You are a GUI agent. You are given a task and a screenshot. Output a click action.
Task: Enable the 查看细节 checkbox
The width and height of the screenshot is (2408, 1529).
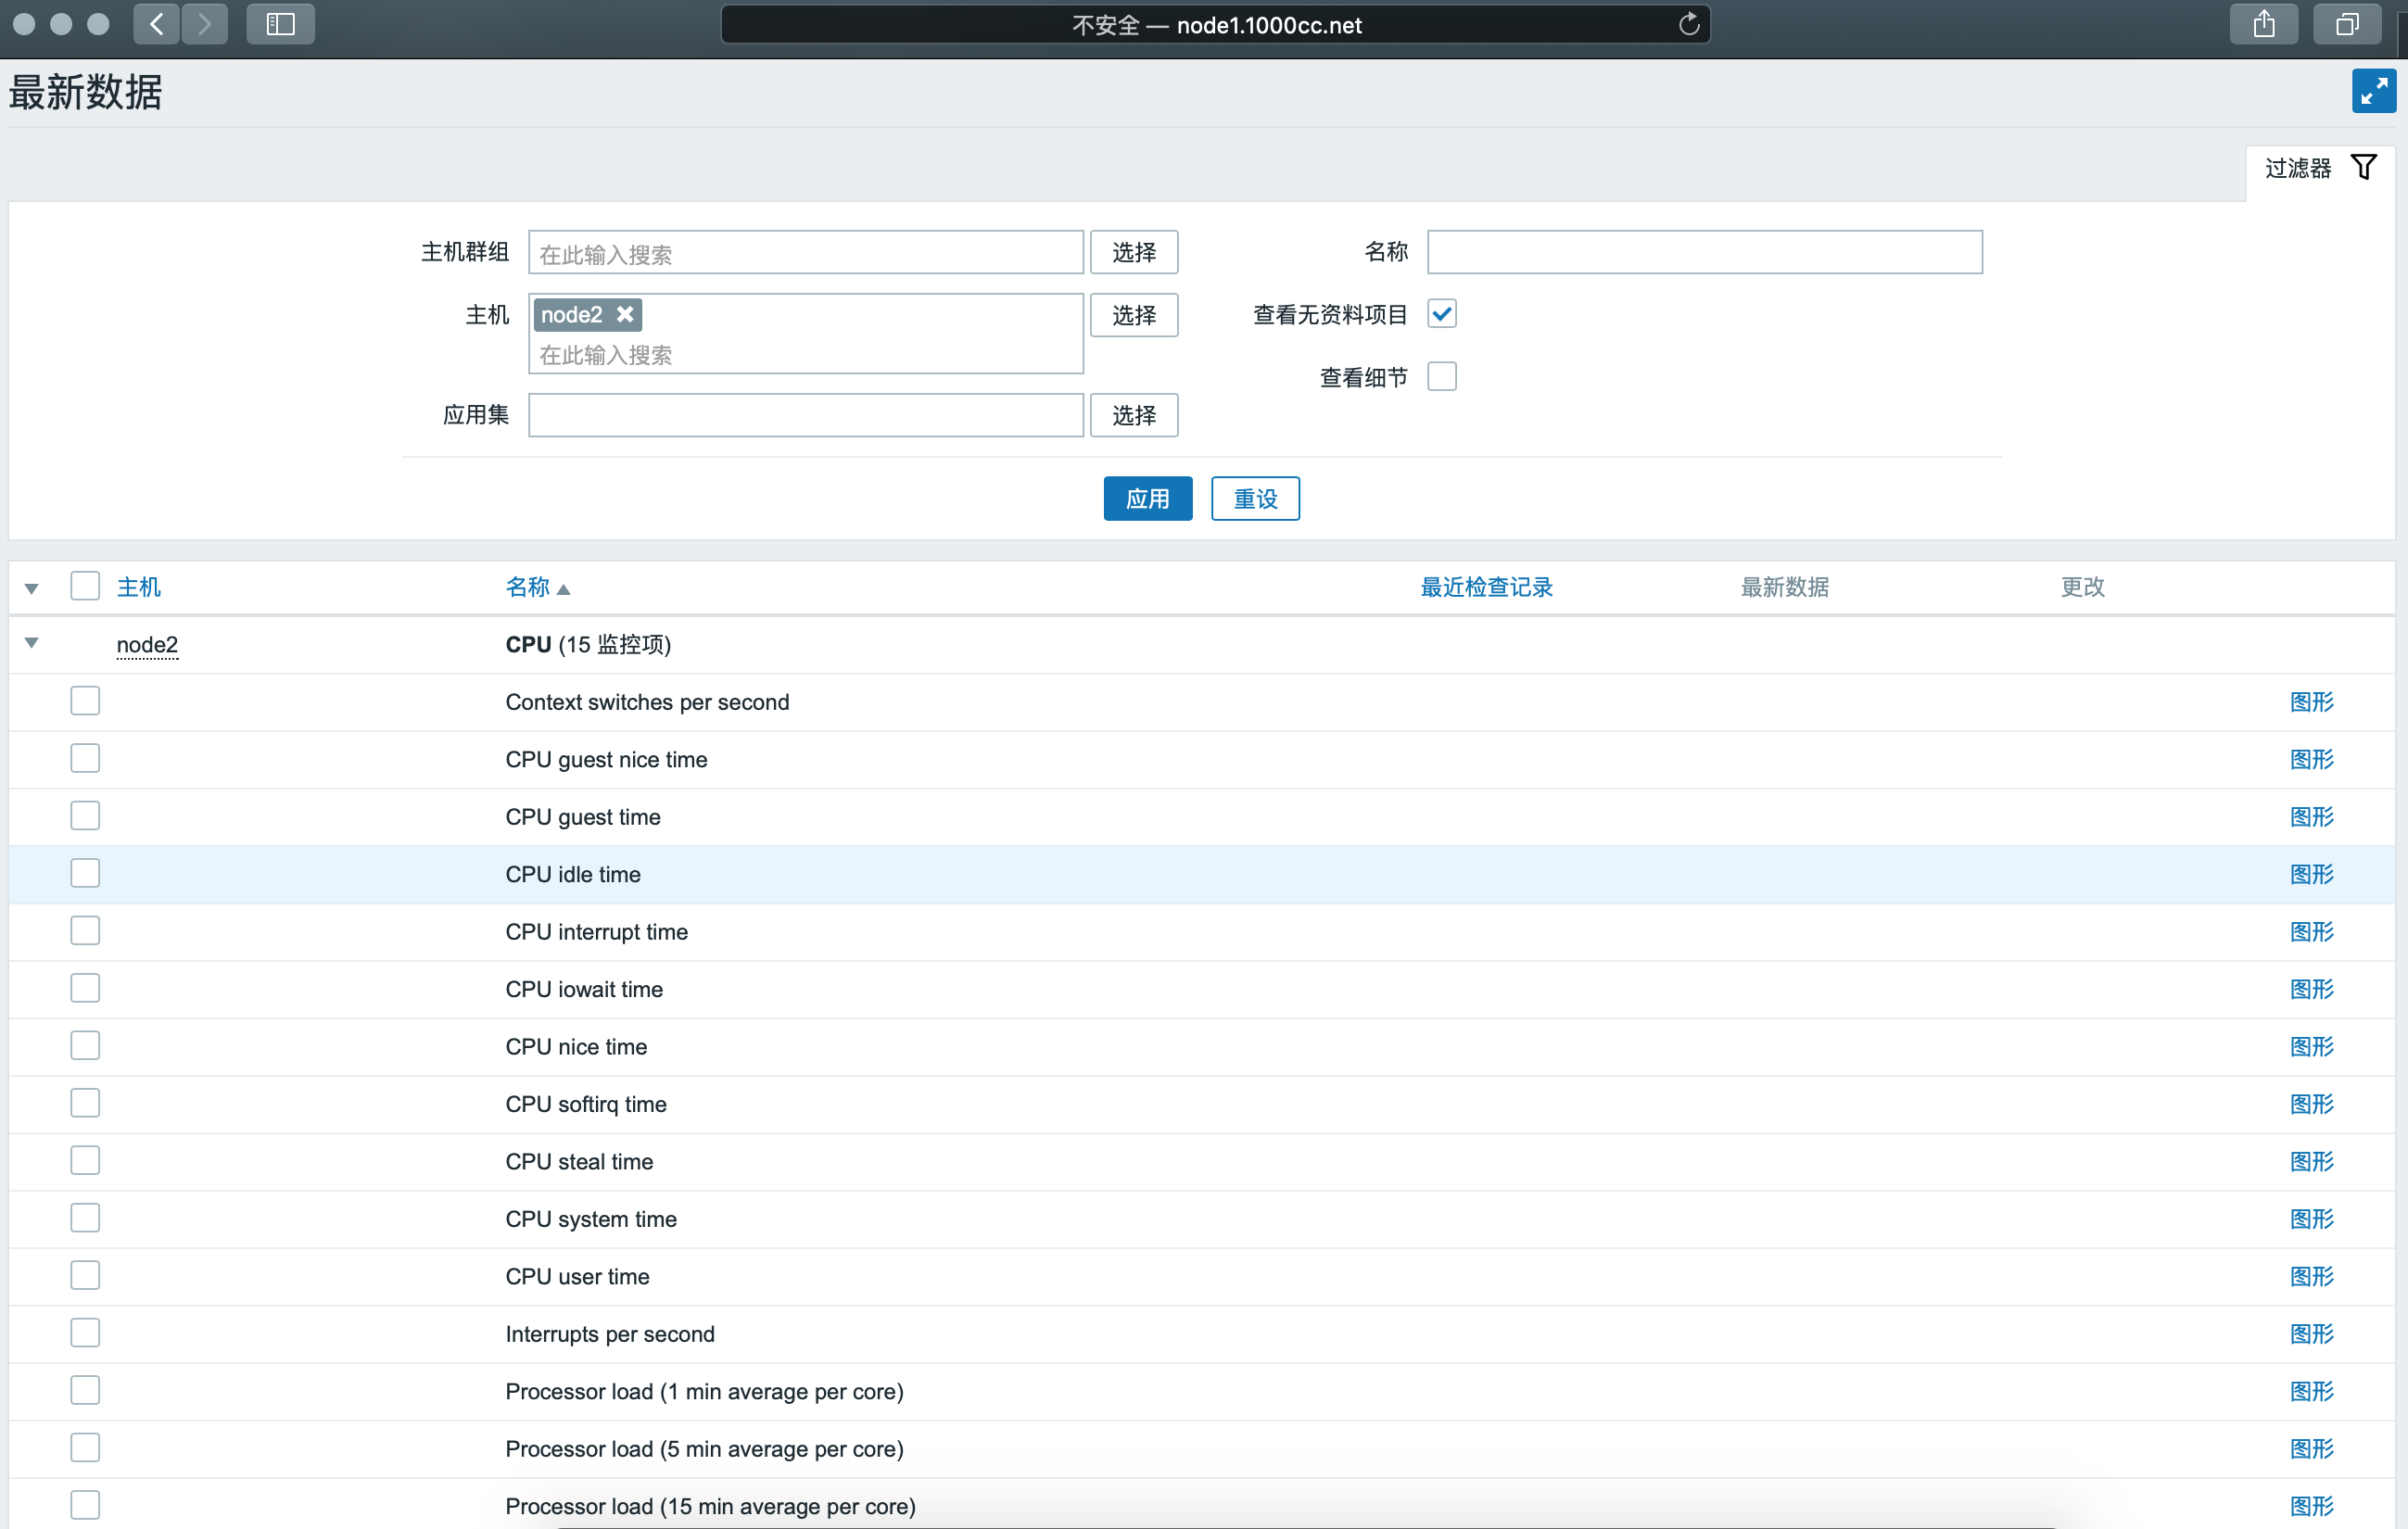tap(1441, 376)
